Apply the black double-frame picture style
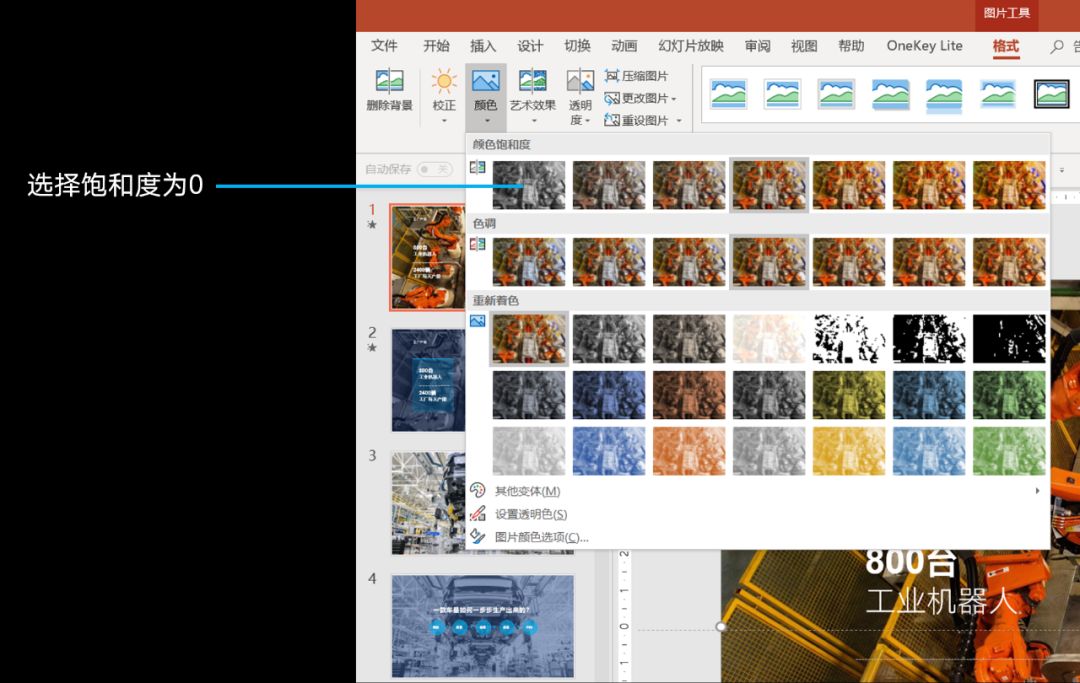1080x683 pixels. click(x=1051, y=94)
